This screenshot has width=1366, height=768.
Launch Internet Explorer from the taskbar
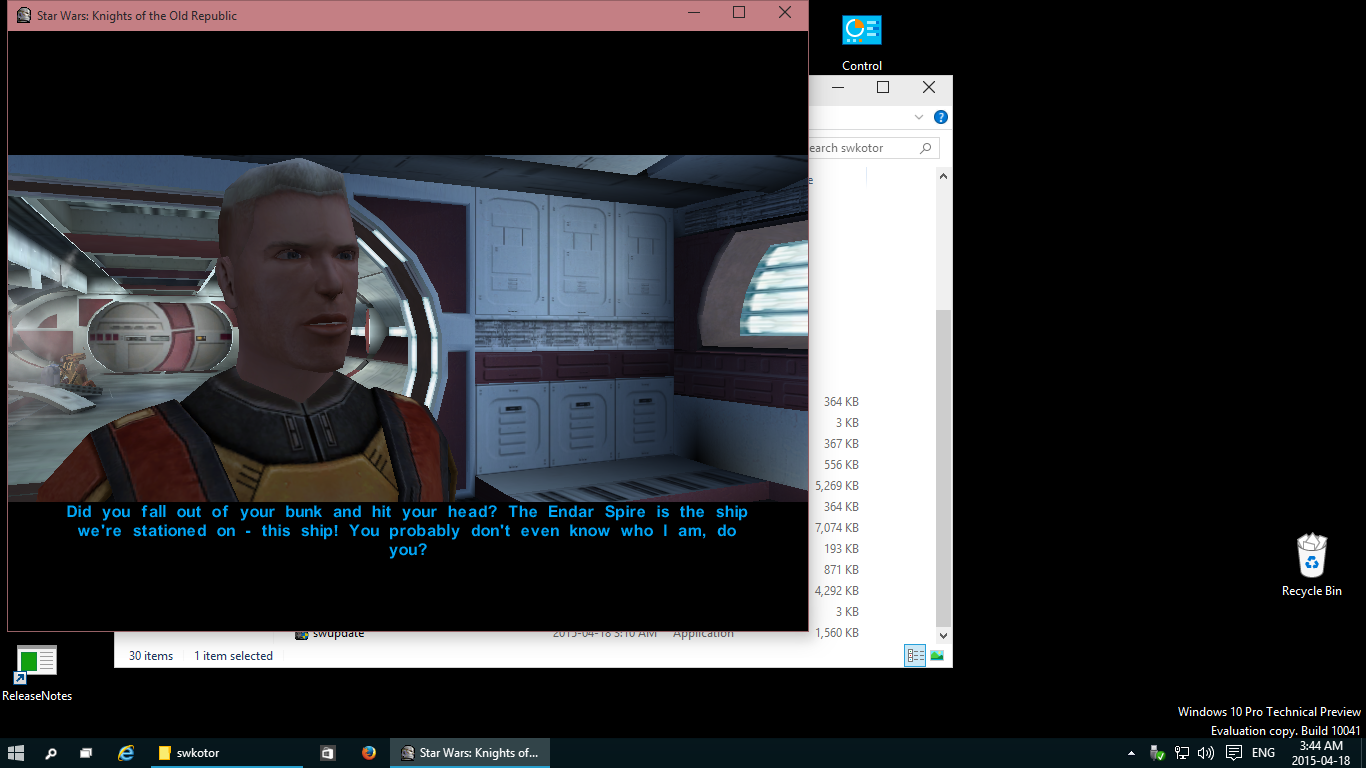pyautogui.click(x=126, y=753)
